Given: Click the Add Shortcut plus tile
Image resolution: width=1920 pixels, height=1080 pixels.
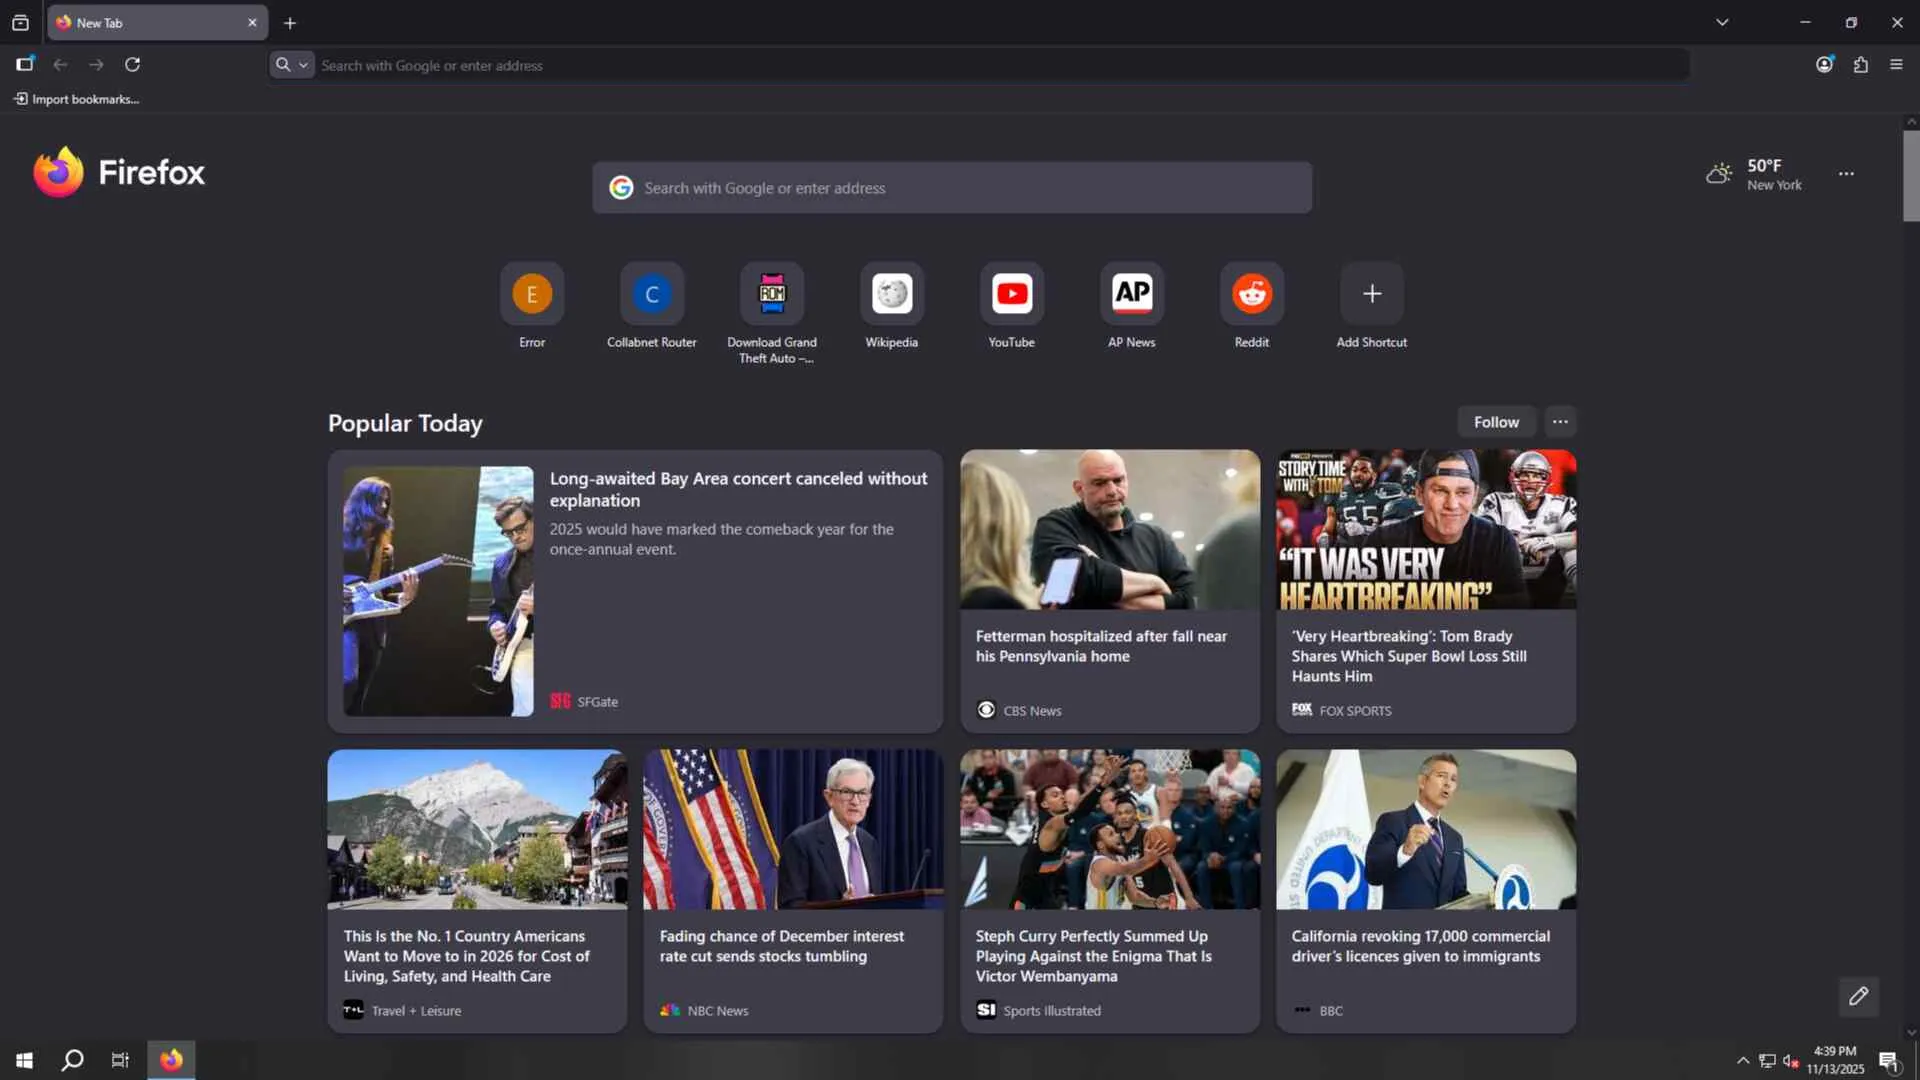Looking at the screenshot, I should [x=1371, y=294].
